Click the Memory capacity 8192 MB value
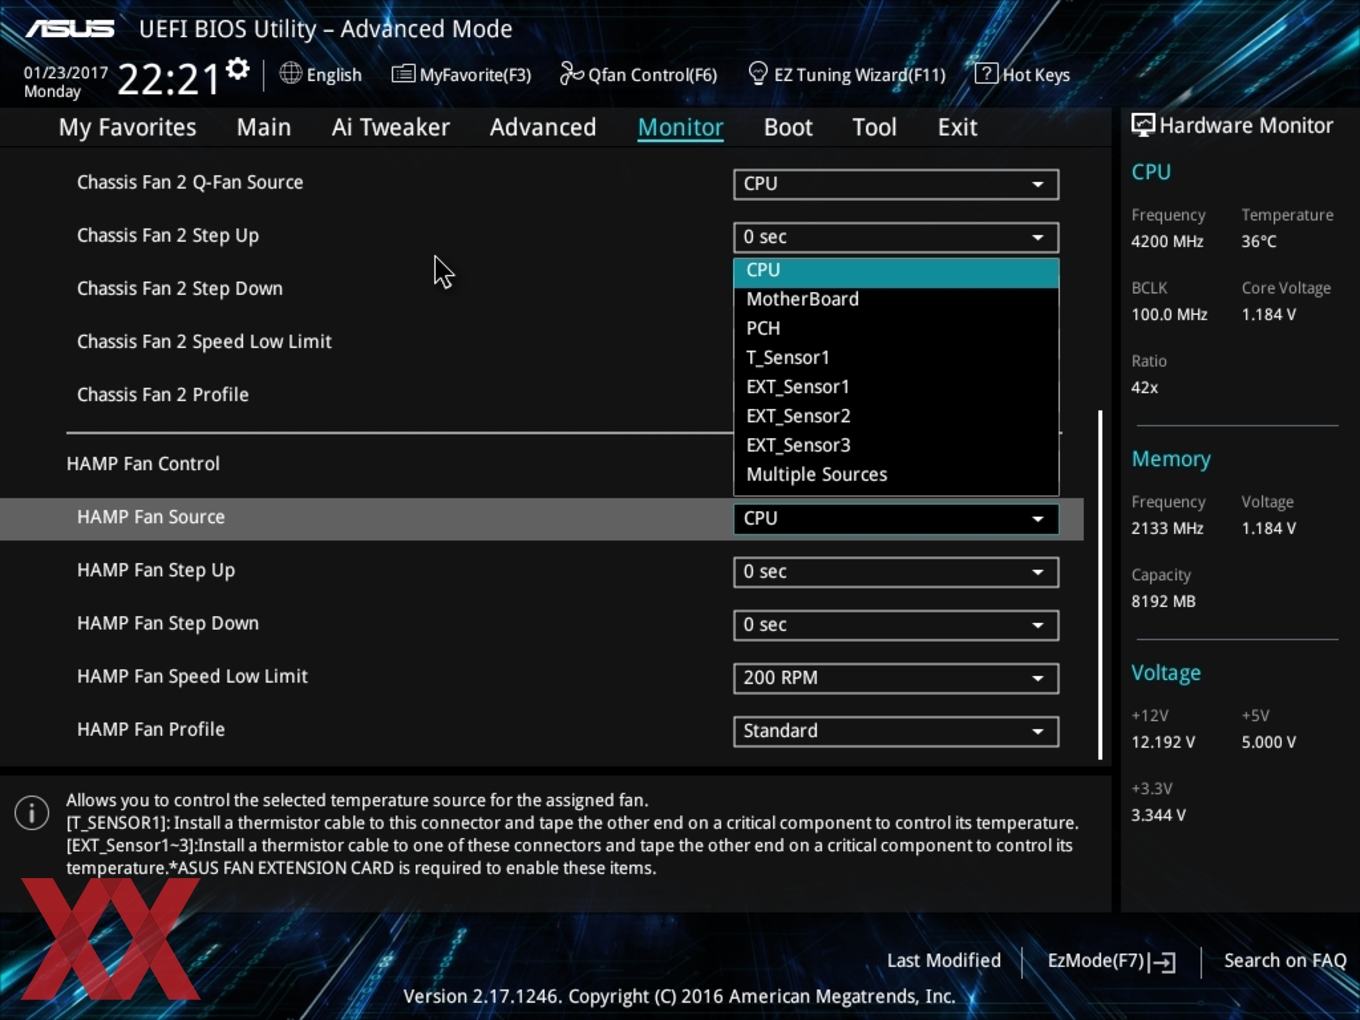The width and height of the screenshot is (1360, 1020). (1163, 602)
